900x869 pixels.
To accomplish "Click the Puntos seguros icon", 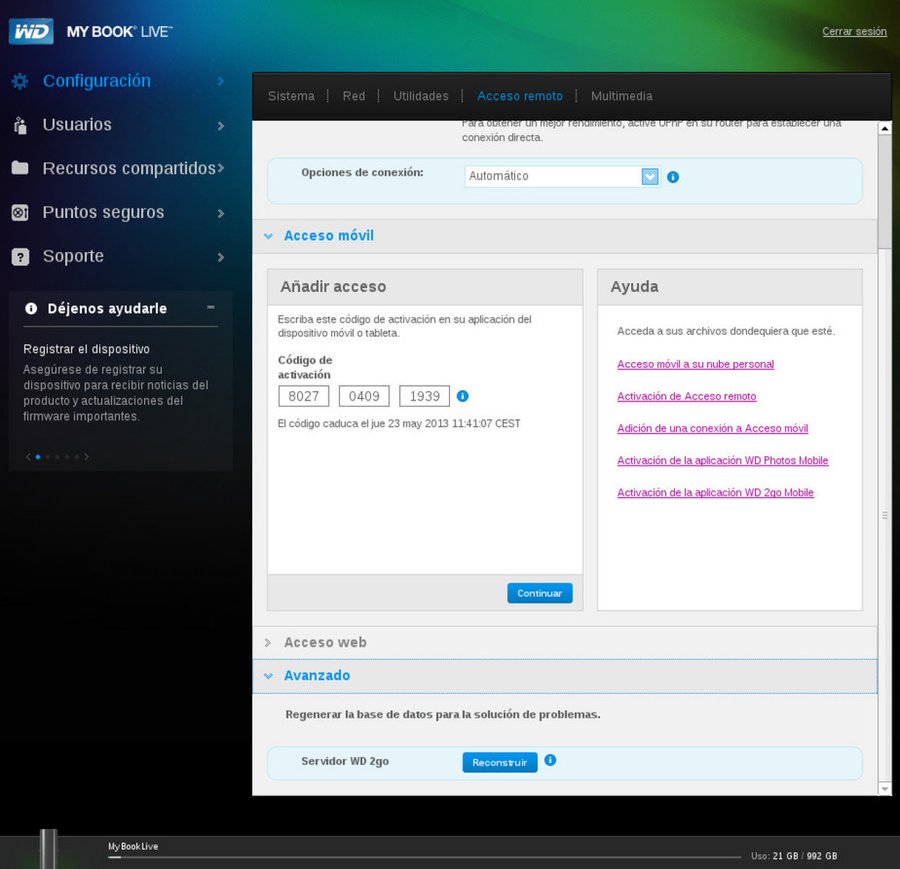I will 20,212.
